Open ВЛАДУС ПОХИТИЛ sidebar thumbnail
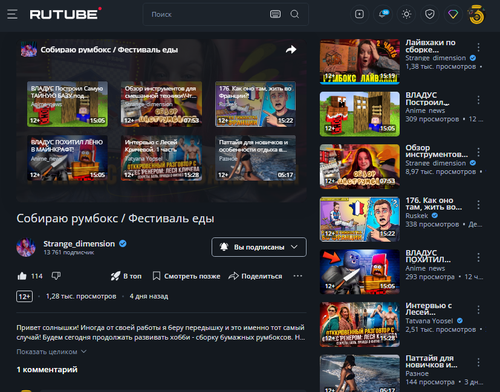The width and height of the screenshot is (500, 392). (360, 272)
